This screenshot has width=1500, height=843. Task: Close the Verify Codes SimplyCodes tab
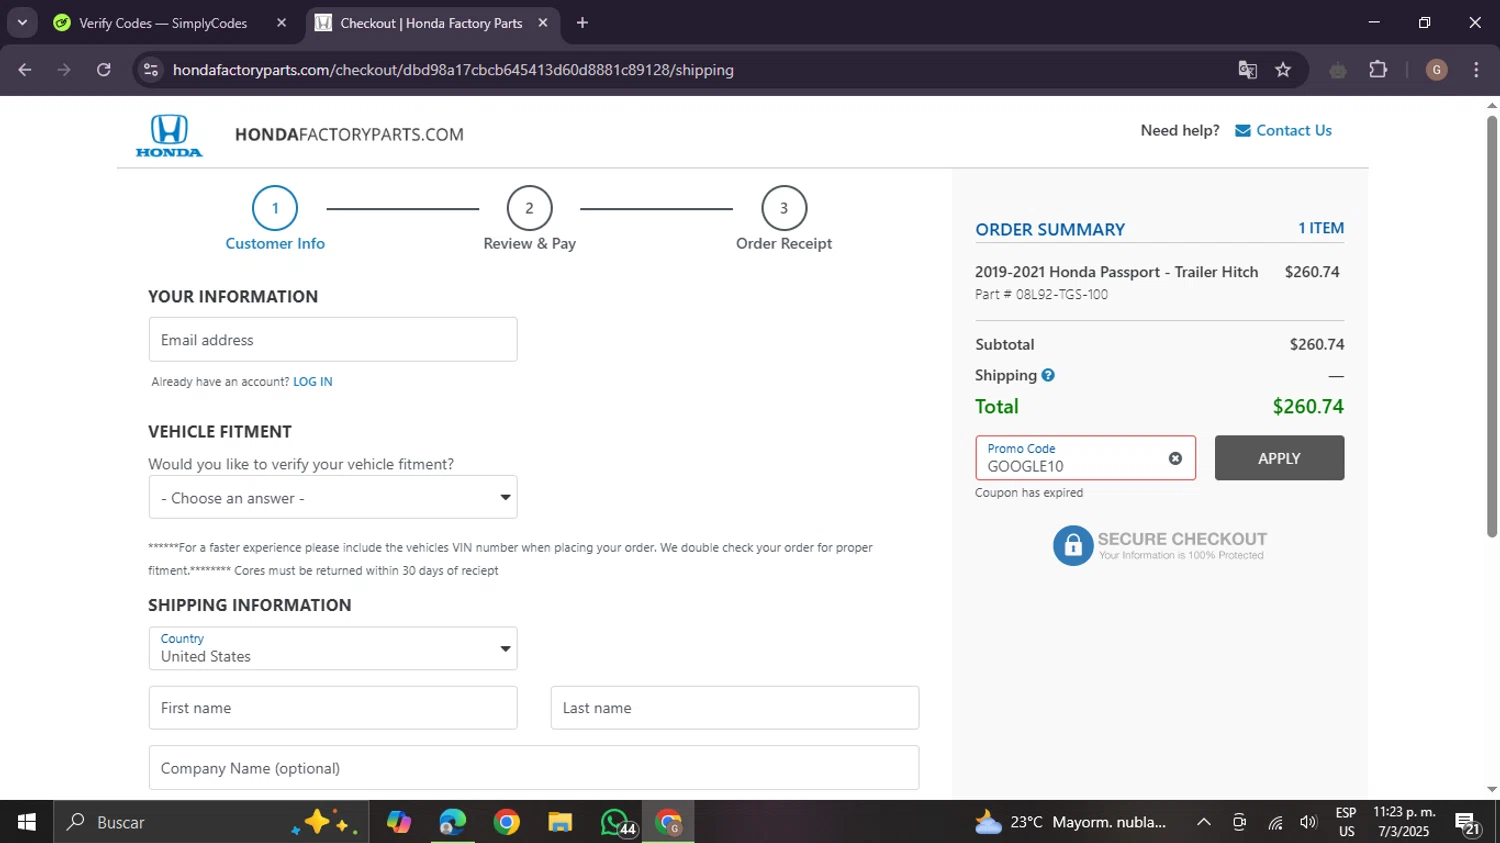[x=281, y=23]
